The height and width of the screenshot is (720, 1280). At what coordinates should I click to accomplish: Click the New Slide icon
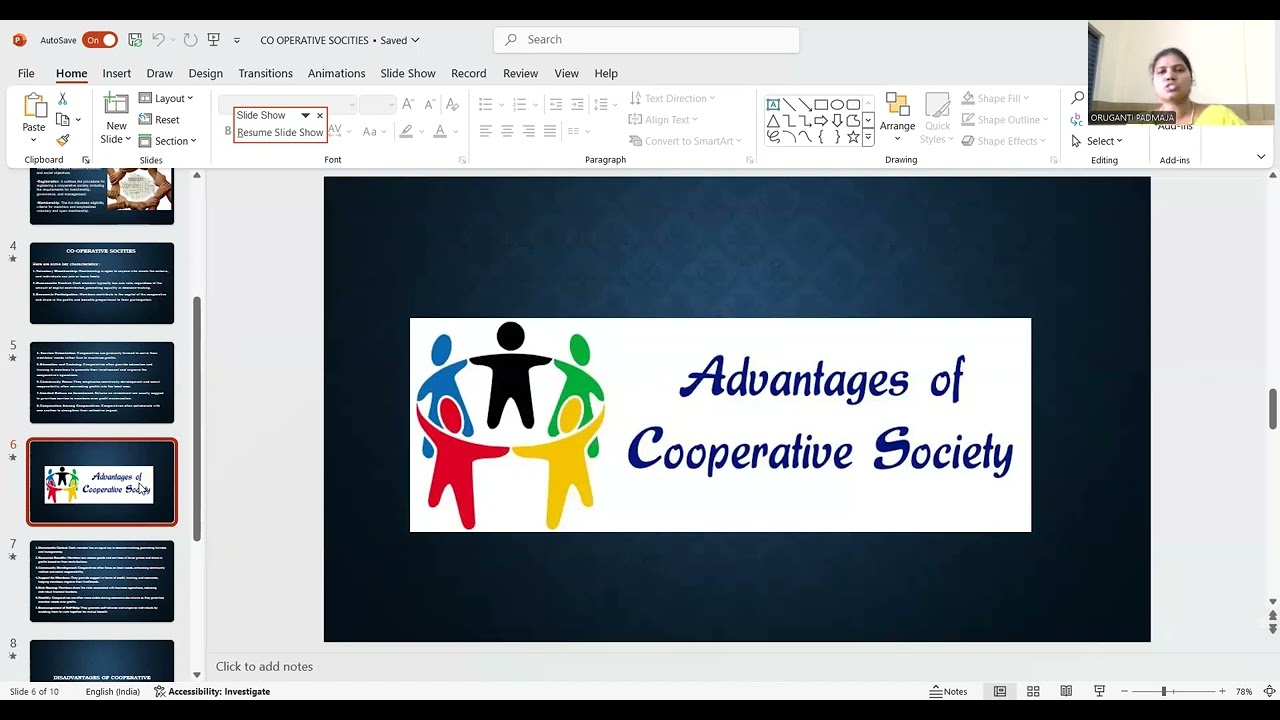tap(116, 104)
